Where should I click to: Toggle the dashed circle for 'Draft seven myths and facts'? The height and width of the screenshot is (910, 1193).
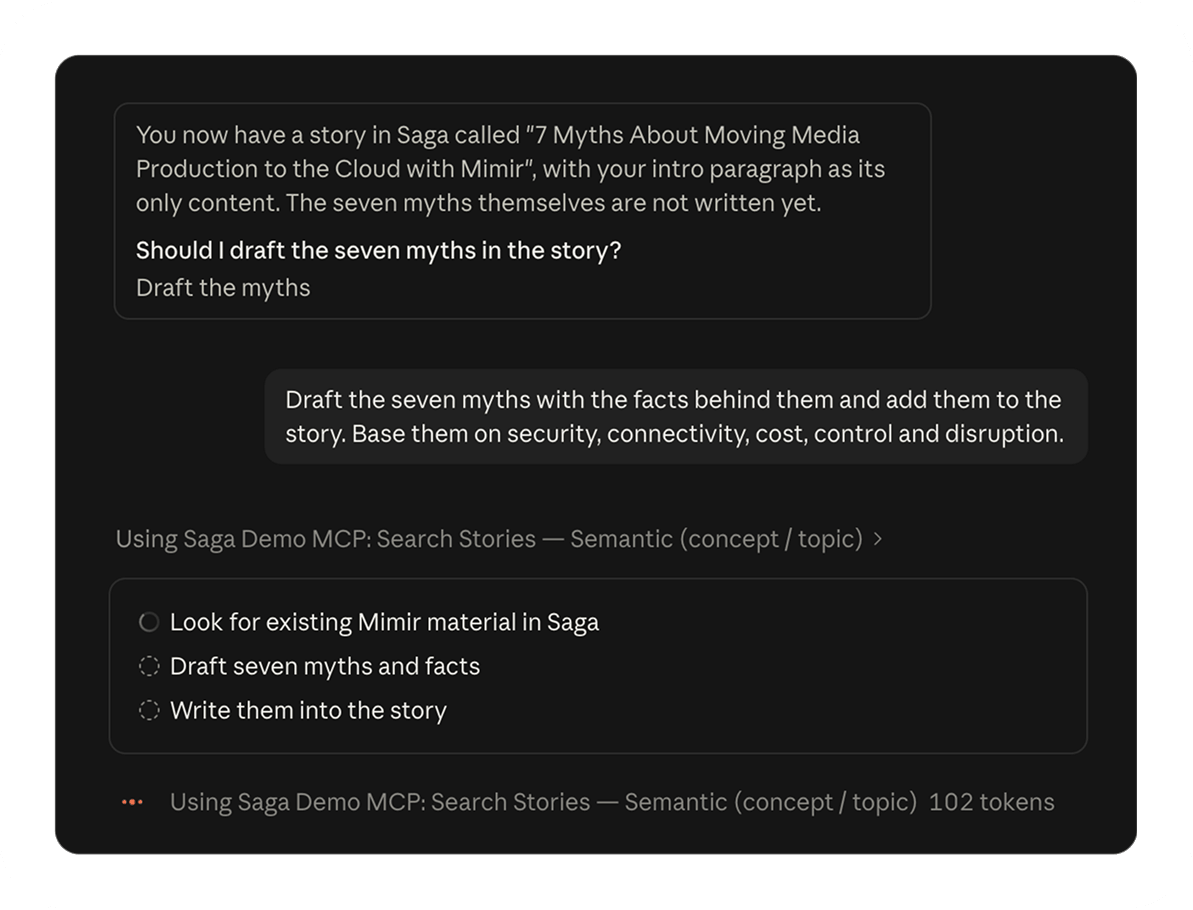pyautogui.click(x=149, y=667)
